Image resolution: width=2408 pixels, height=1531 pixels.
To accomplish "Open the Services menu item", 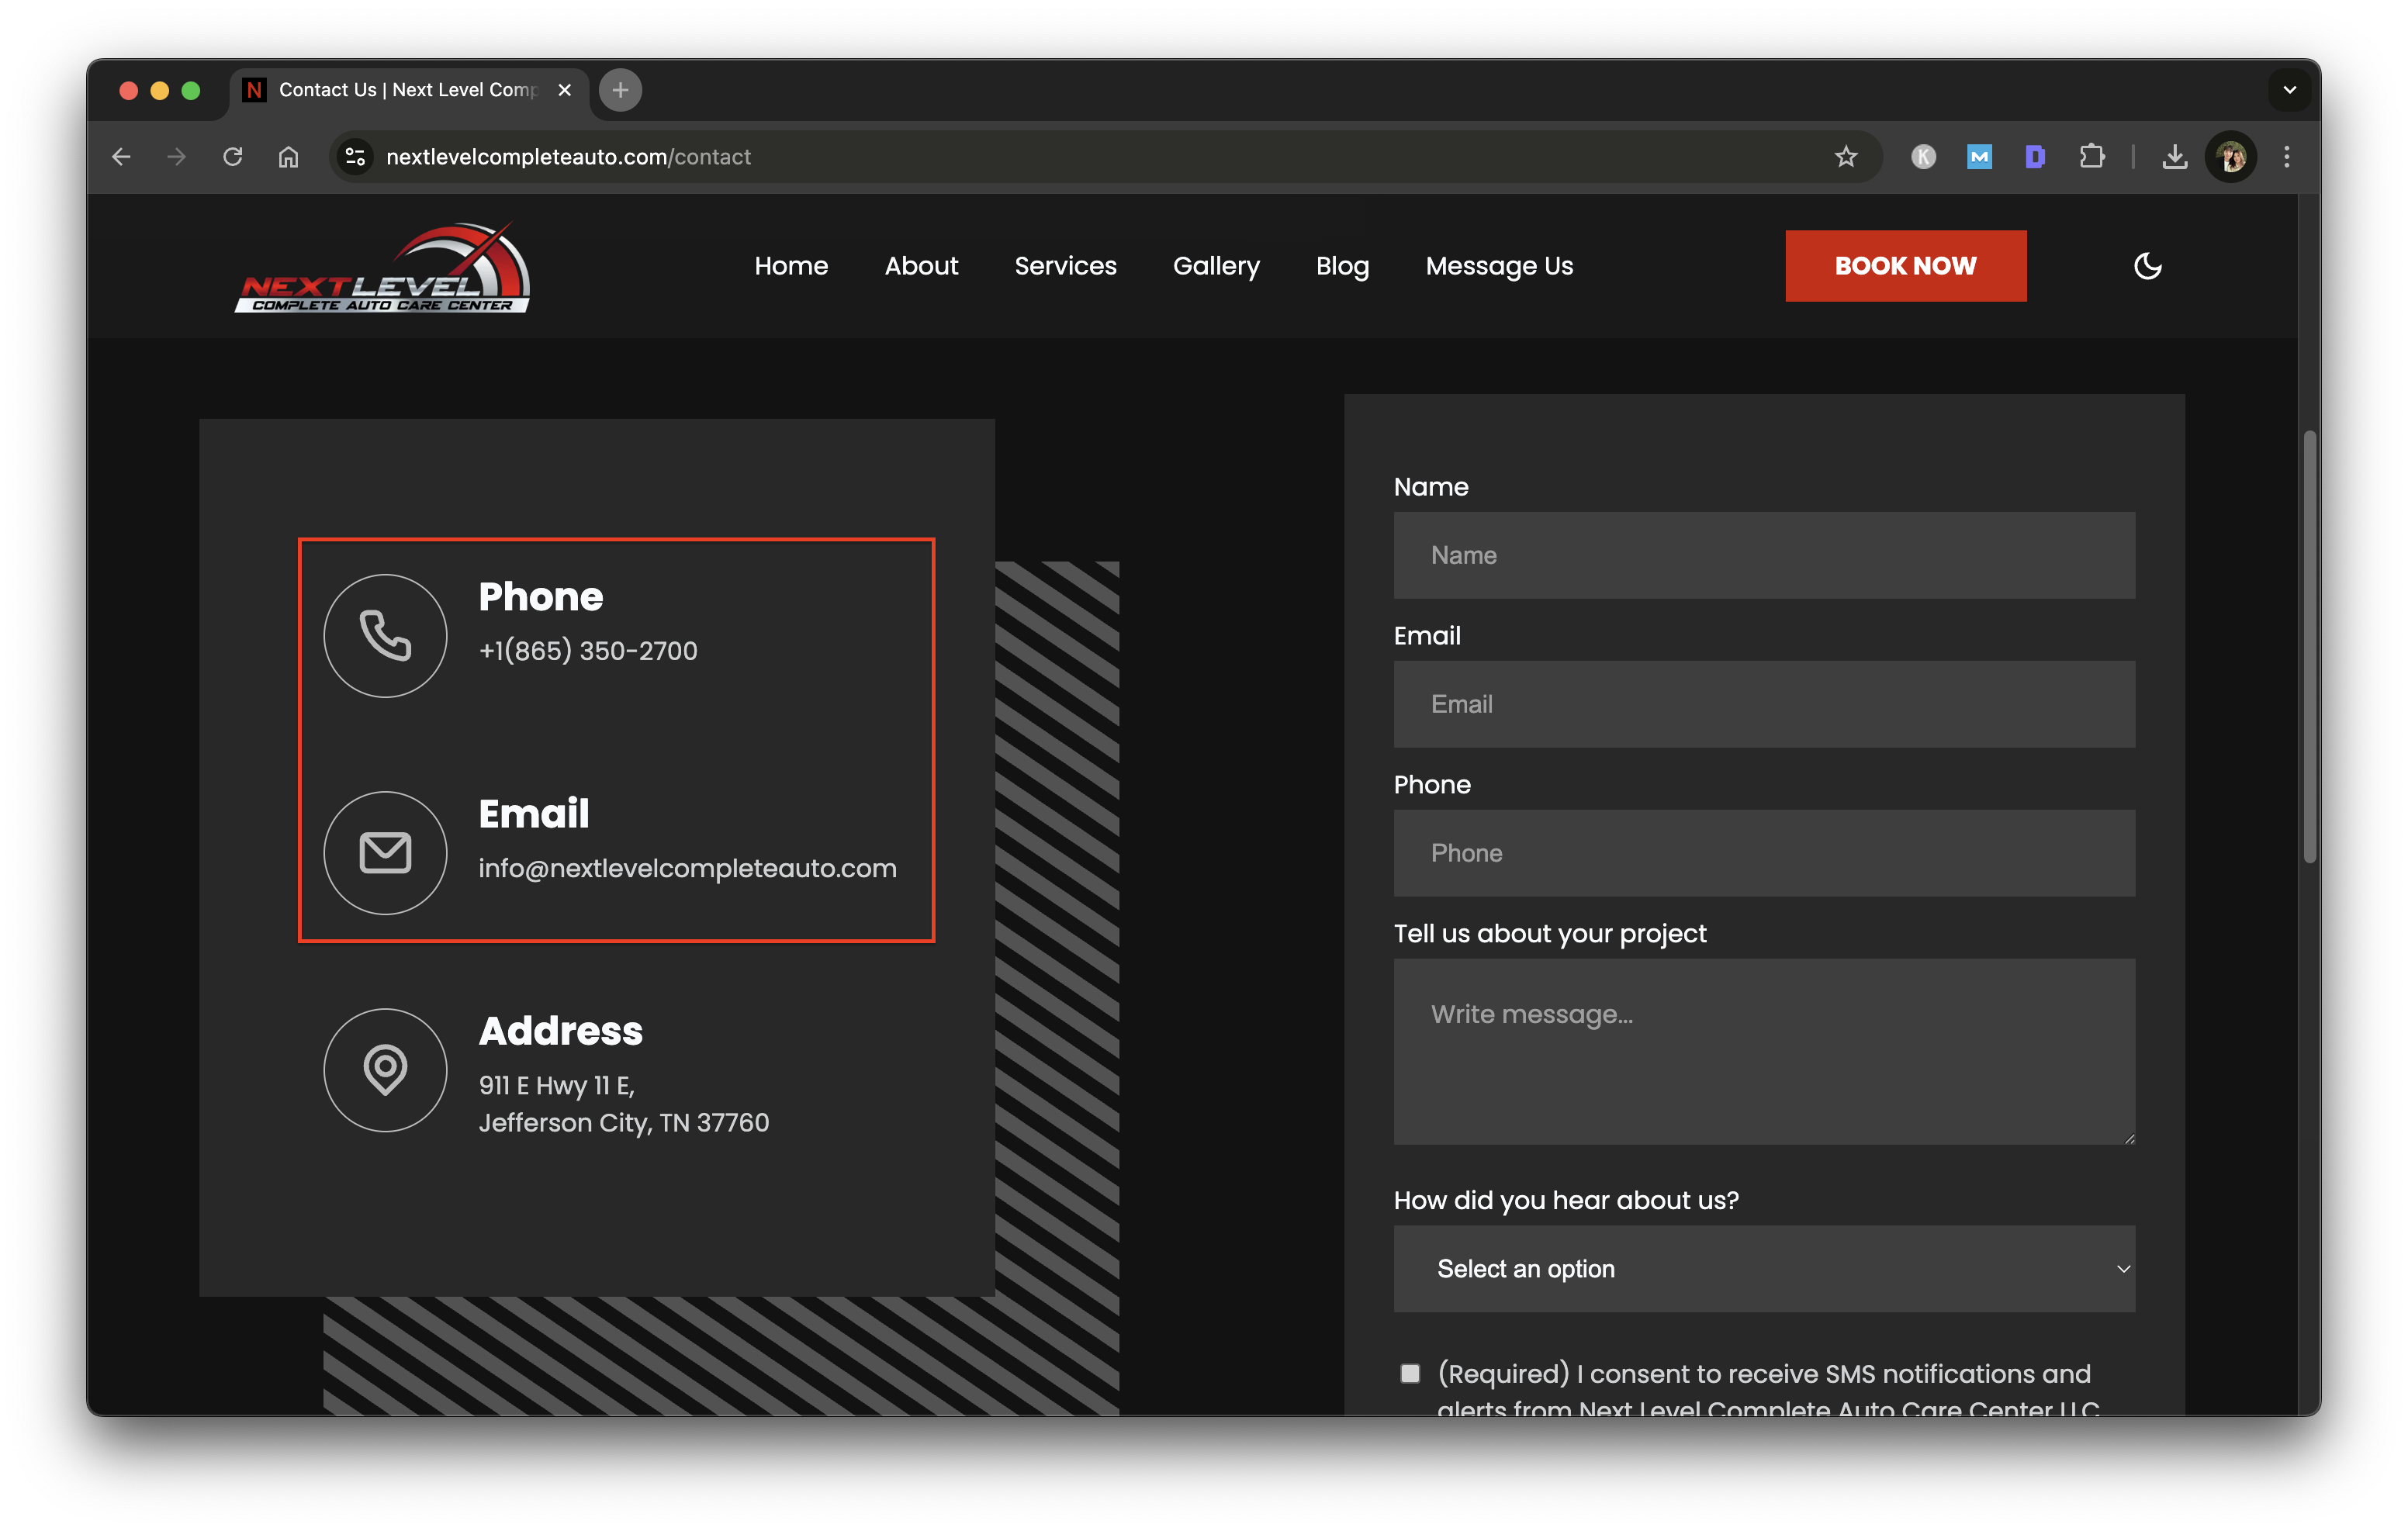I will [1065, 266].
